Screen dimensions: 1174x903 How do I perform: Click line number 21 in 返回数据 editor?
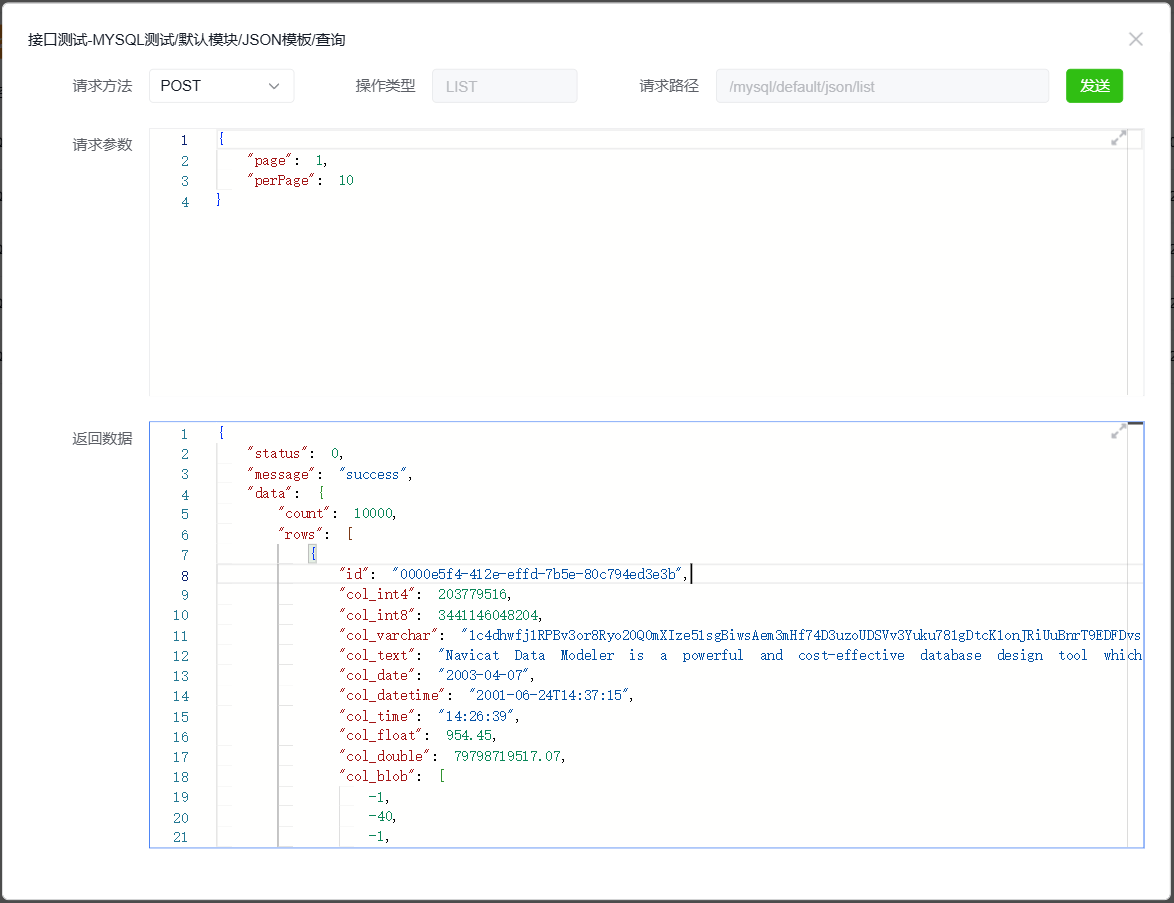[180, 837]
